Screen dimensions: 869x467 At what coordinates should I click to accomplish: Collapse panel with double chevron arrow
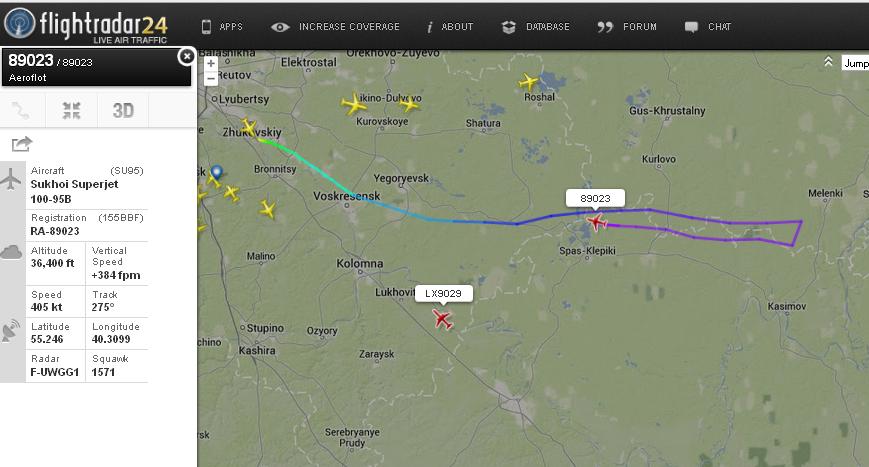[828, 61]
